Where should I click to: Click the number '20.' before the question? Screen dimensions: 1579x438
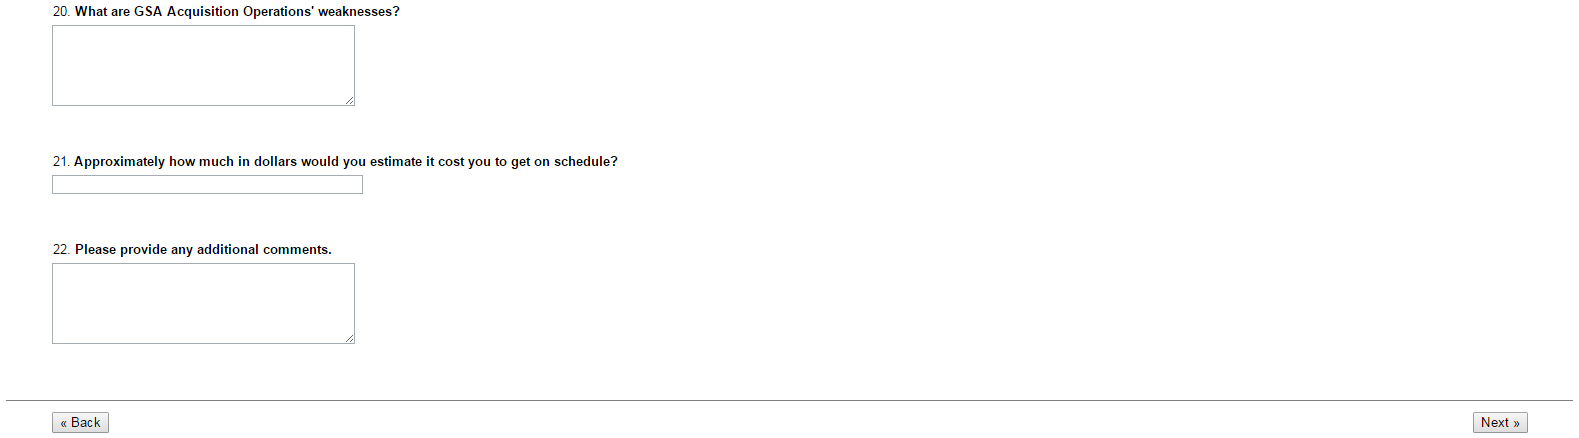click(x=62, y=12)
